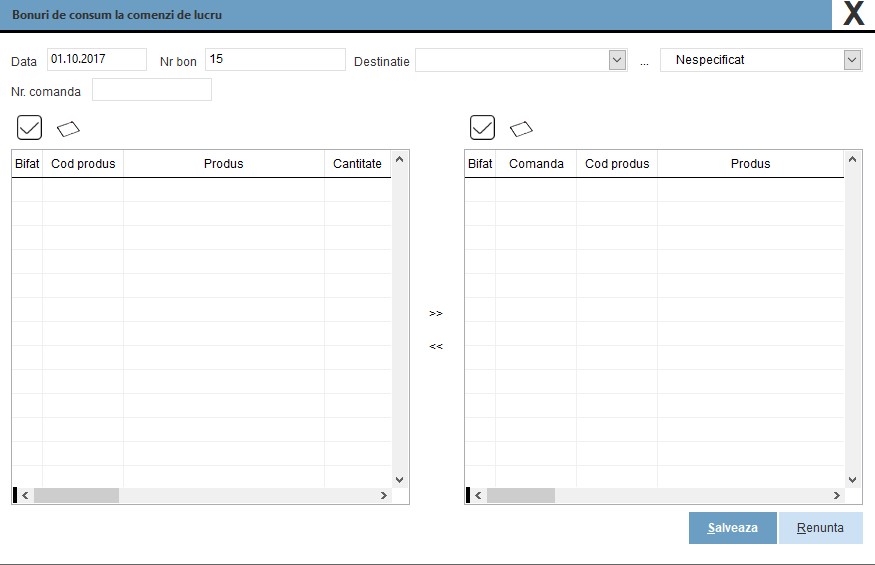875x565 pixels.
Task: Click the eraser icon above the left table
Action: tap(68, 129)
